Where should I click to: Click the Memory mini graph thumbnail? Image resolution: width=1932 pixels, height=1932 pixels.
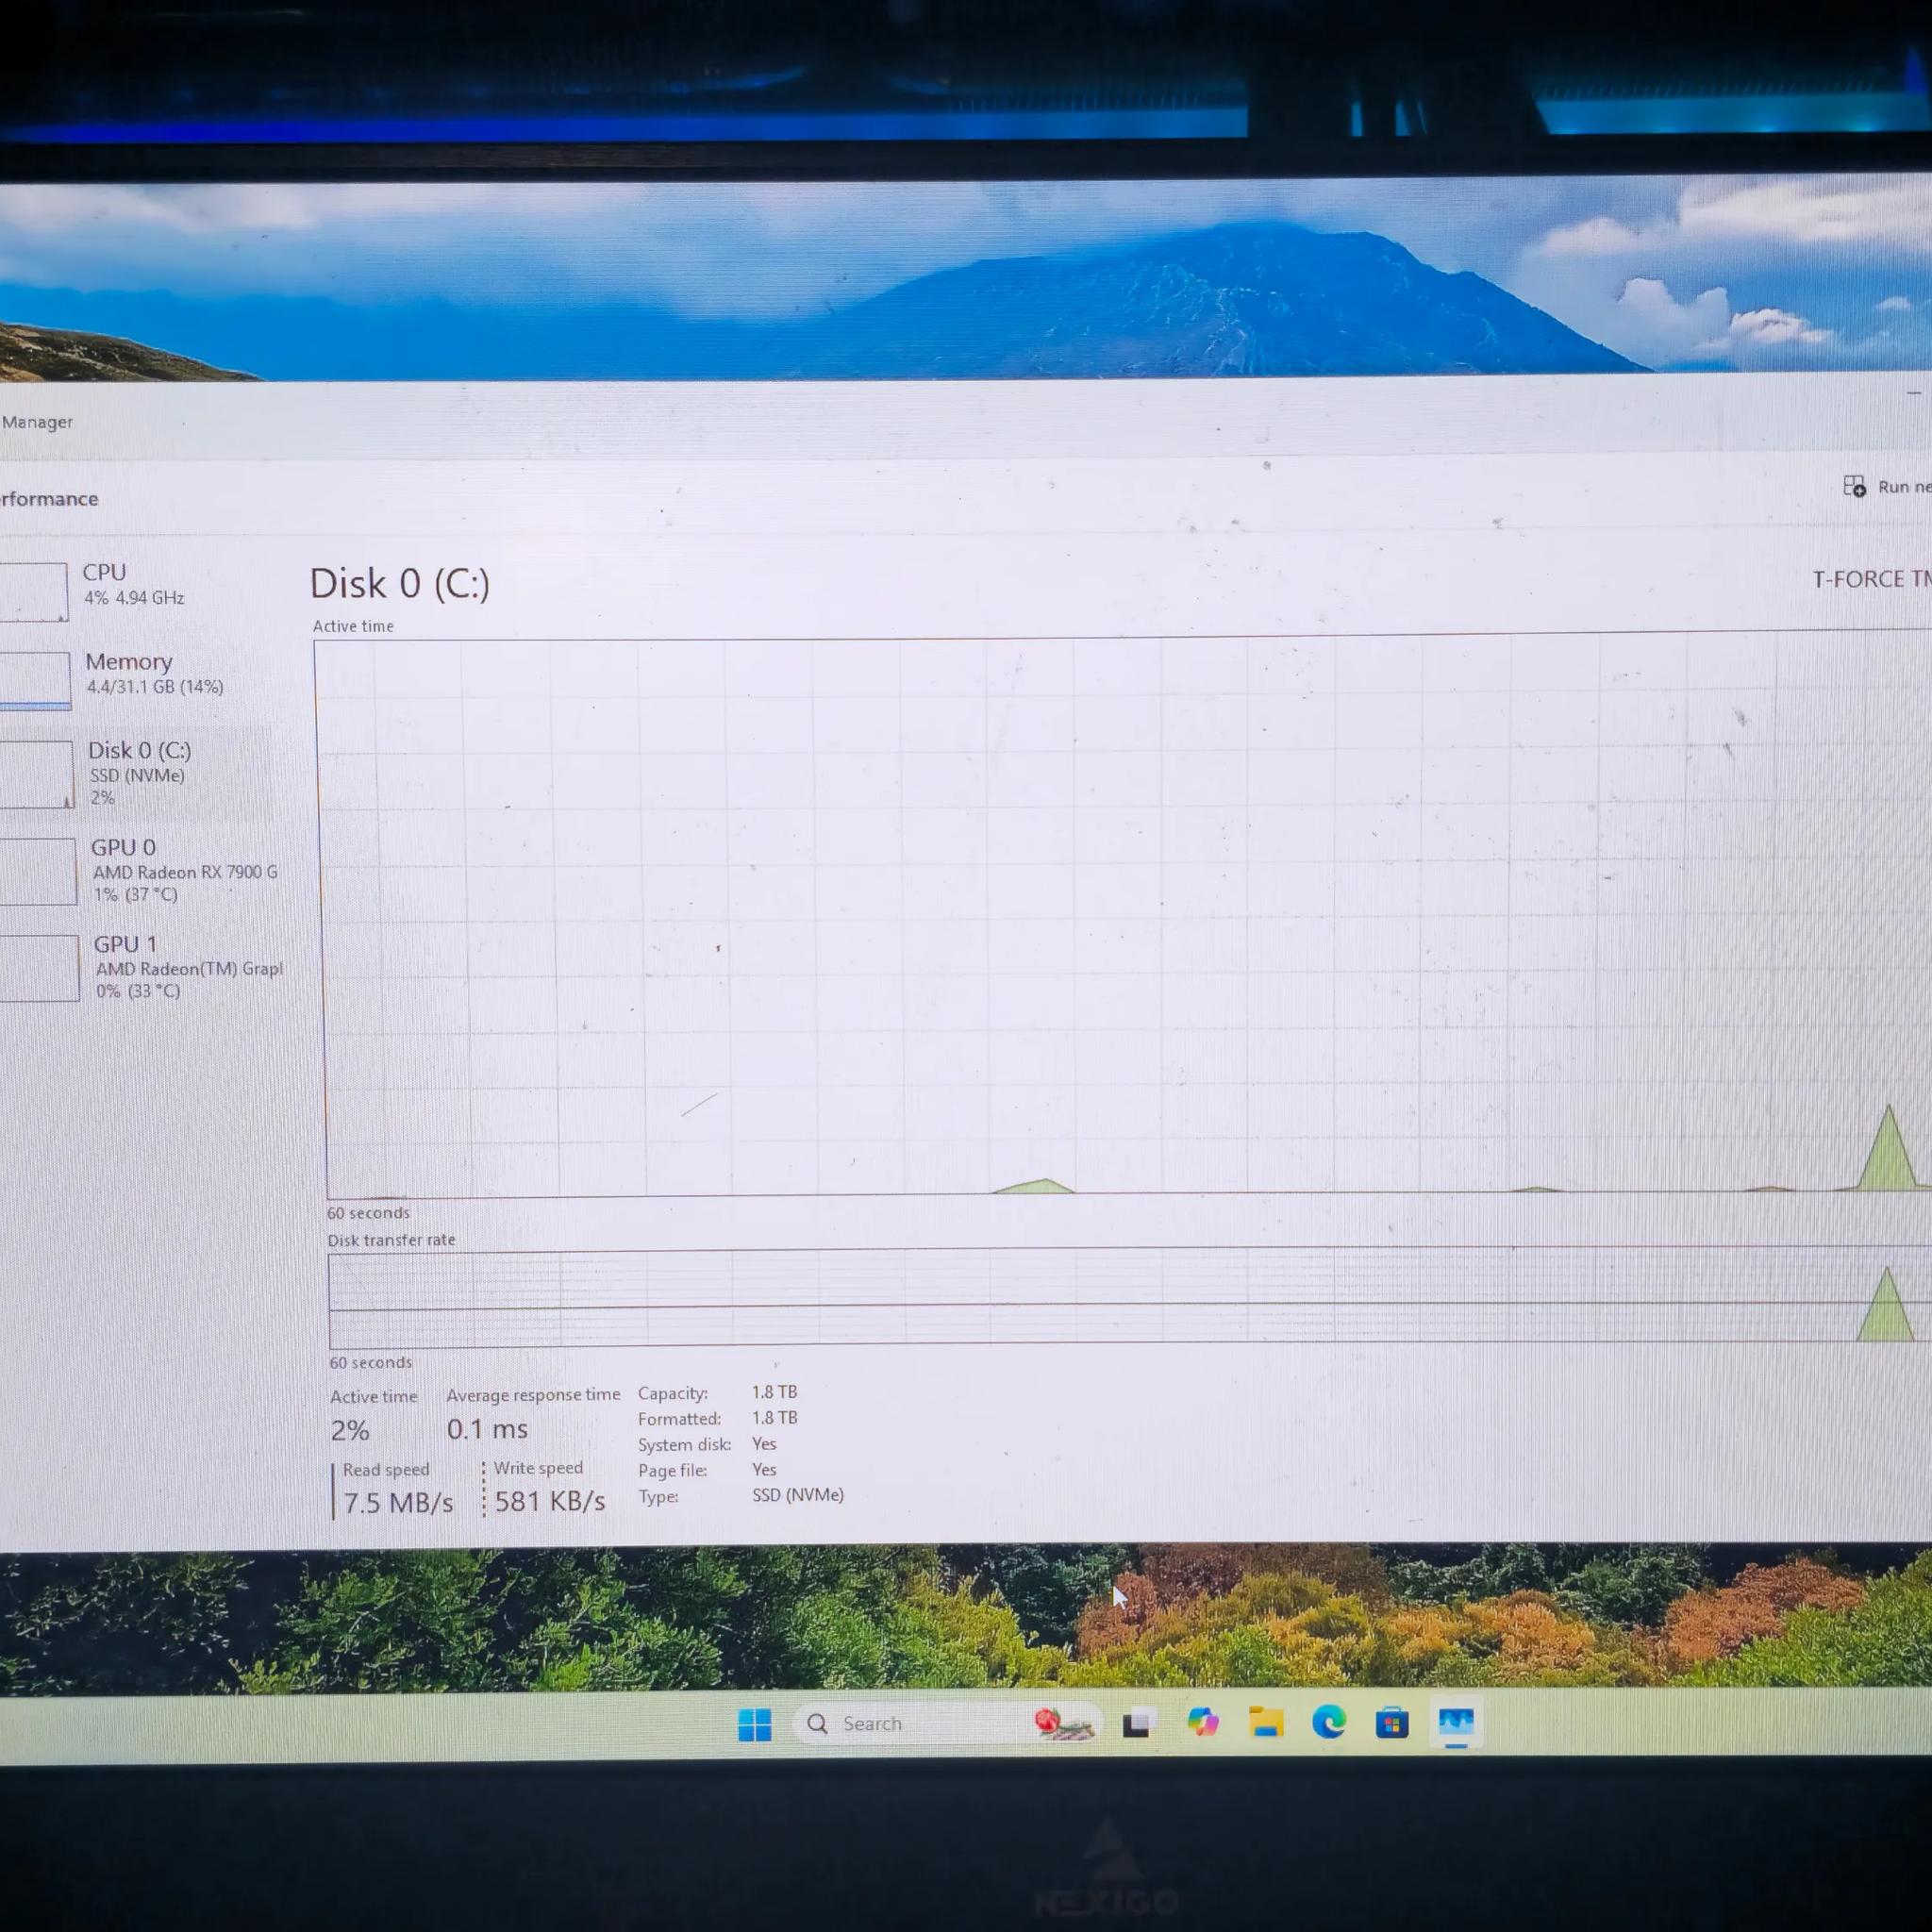click(x=35, y=680)
